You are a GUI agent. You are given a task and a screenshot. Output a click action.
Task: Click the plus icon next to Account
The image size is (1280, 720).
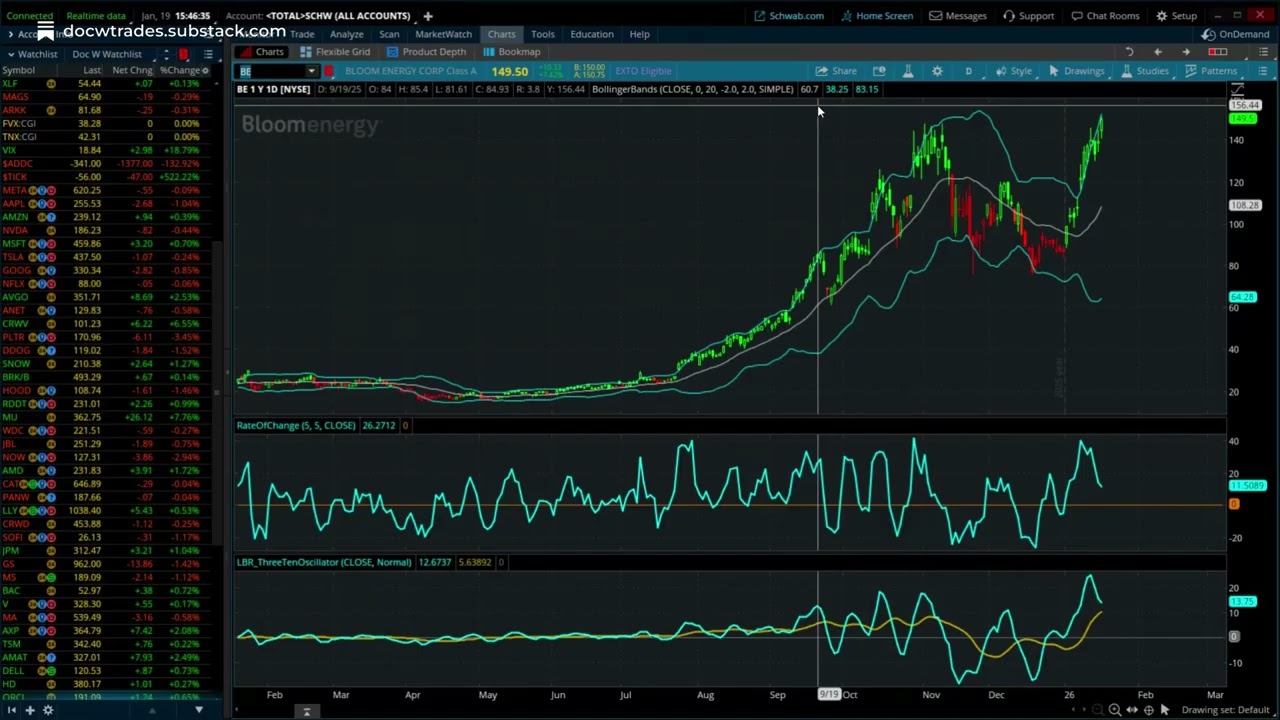click(x=428, y=16)
